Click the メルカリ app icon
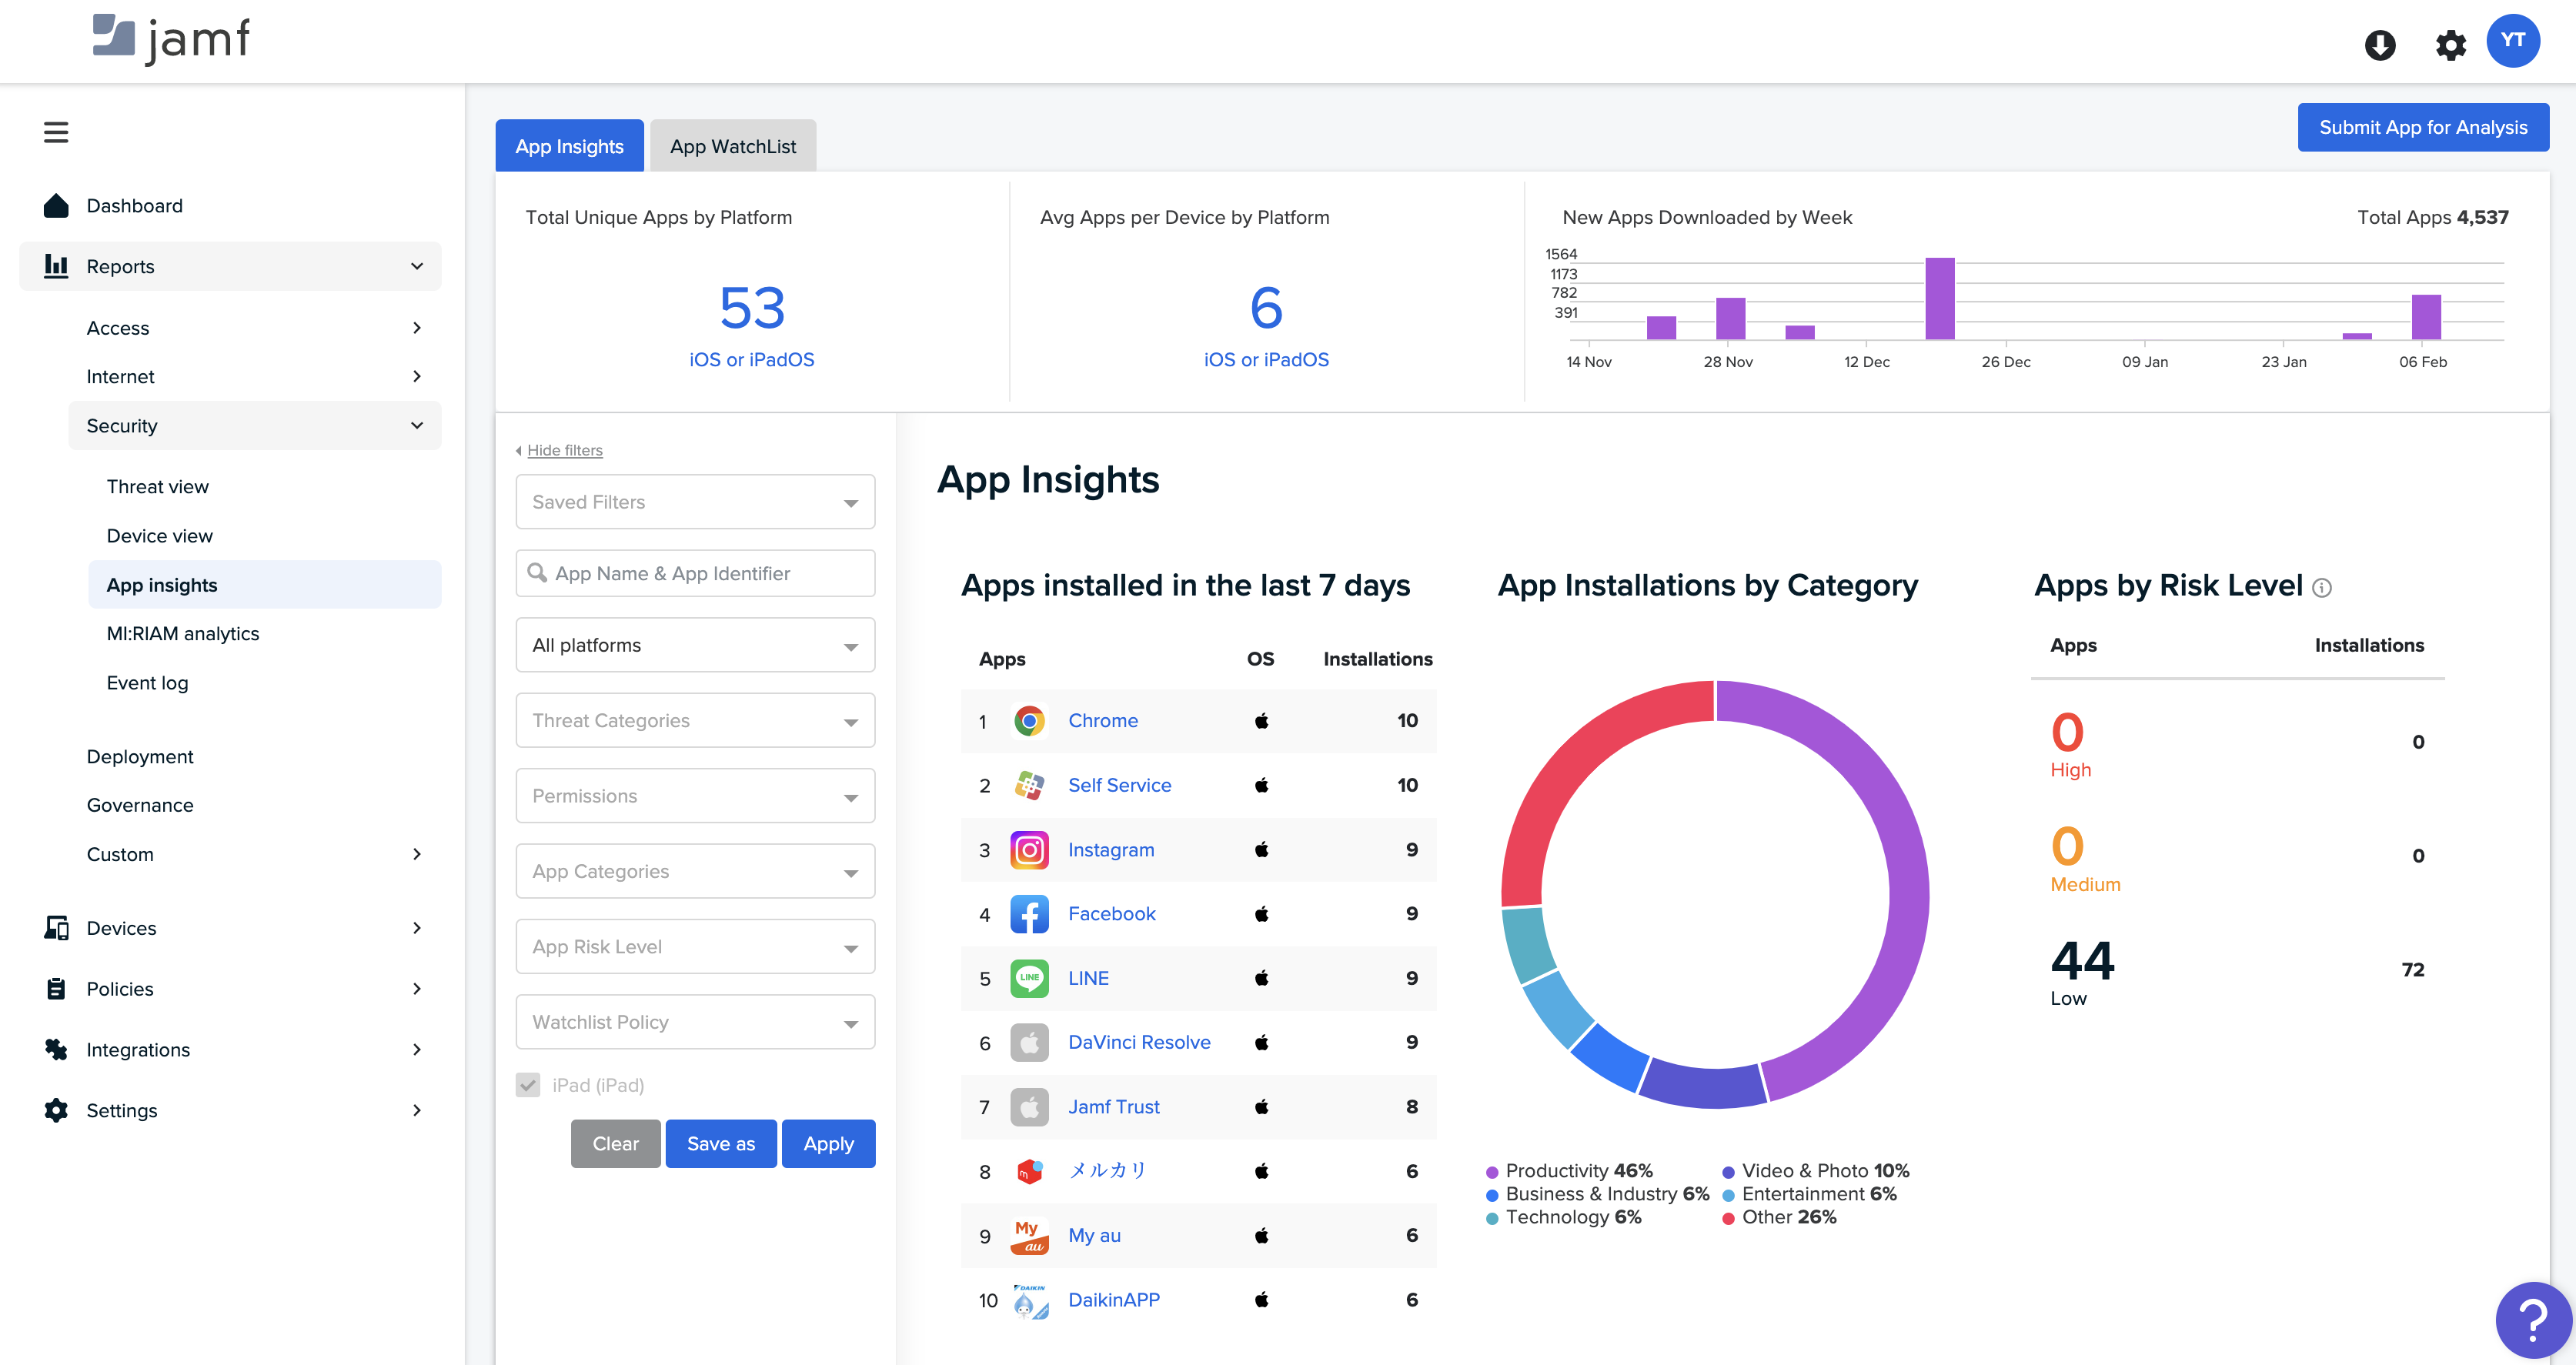The height and width of the screenshot is (1365, 2576). click(1029, 1171)
